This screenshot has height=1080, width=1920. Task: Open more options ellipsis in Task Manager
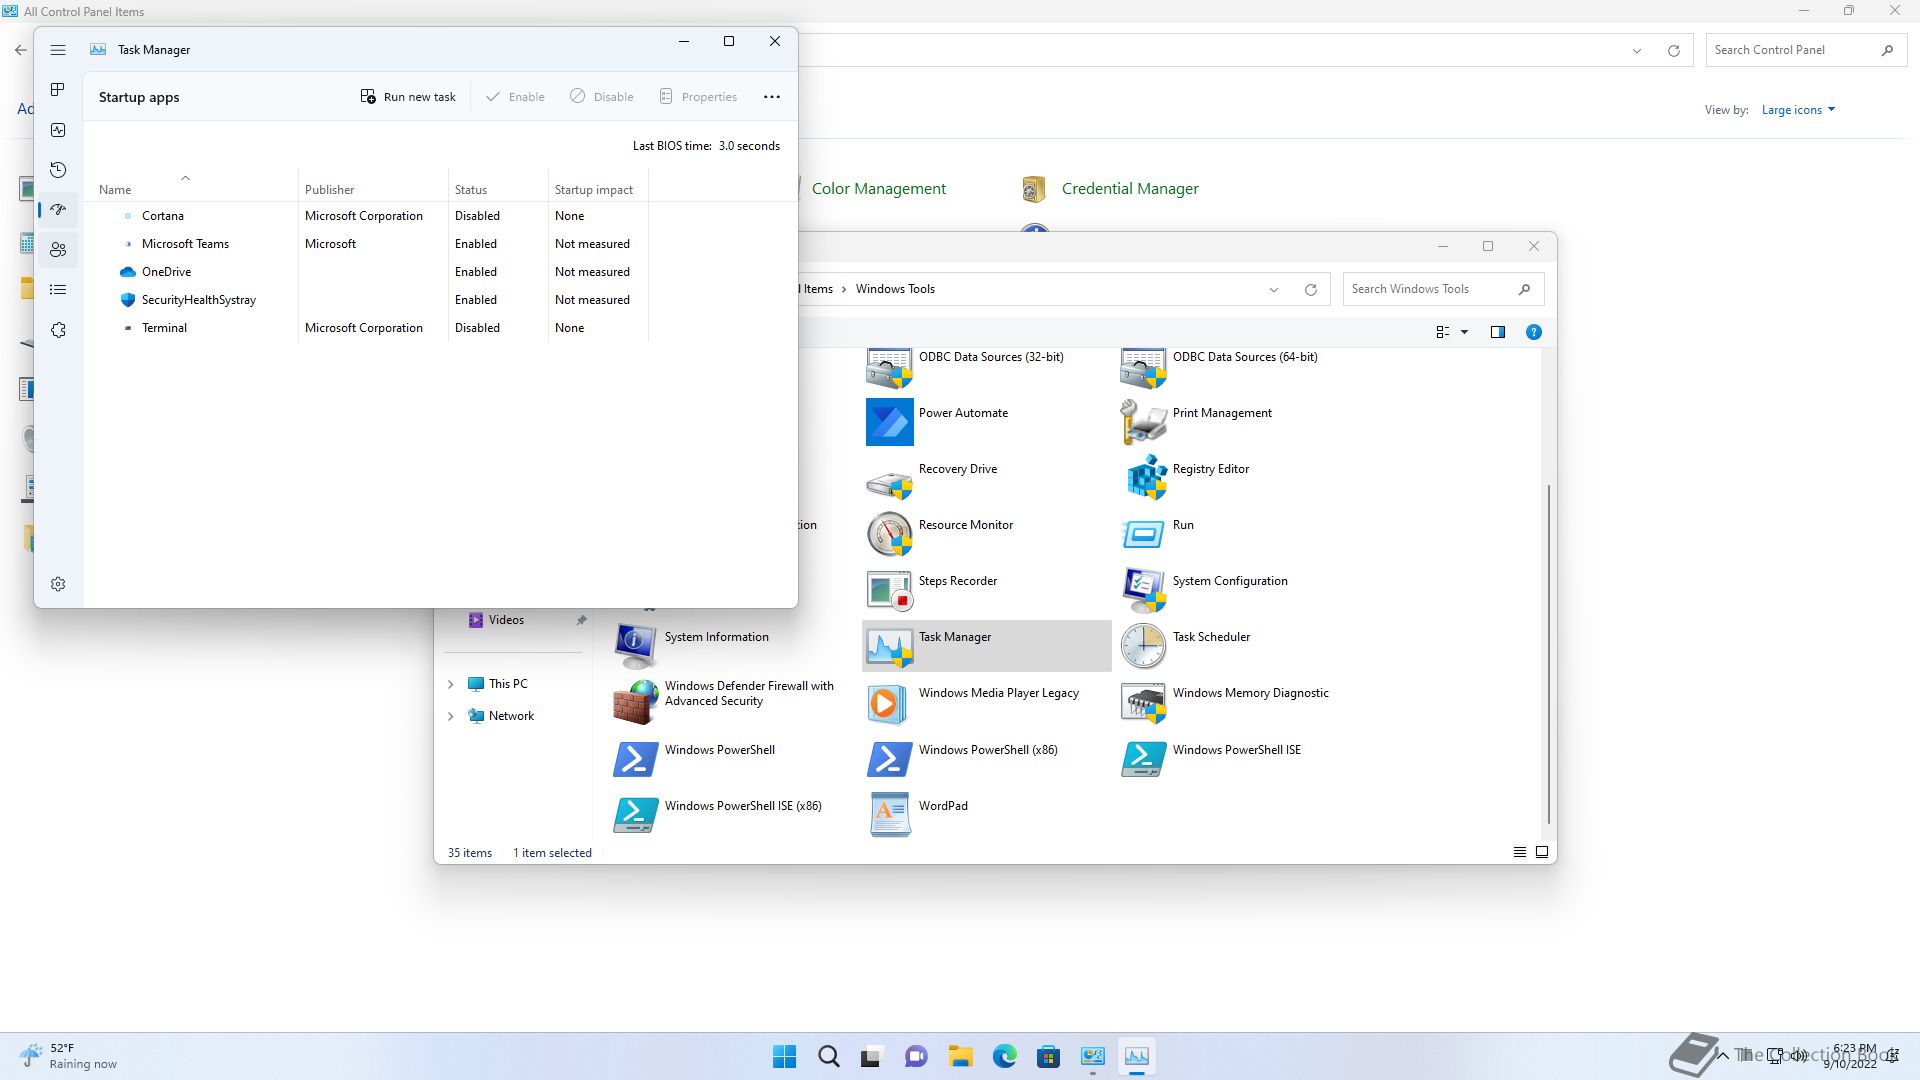pyautogui.click(x=772, y=97)
